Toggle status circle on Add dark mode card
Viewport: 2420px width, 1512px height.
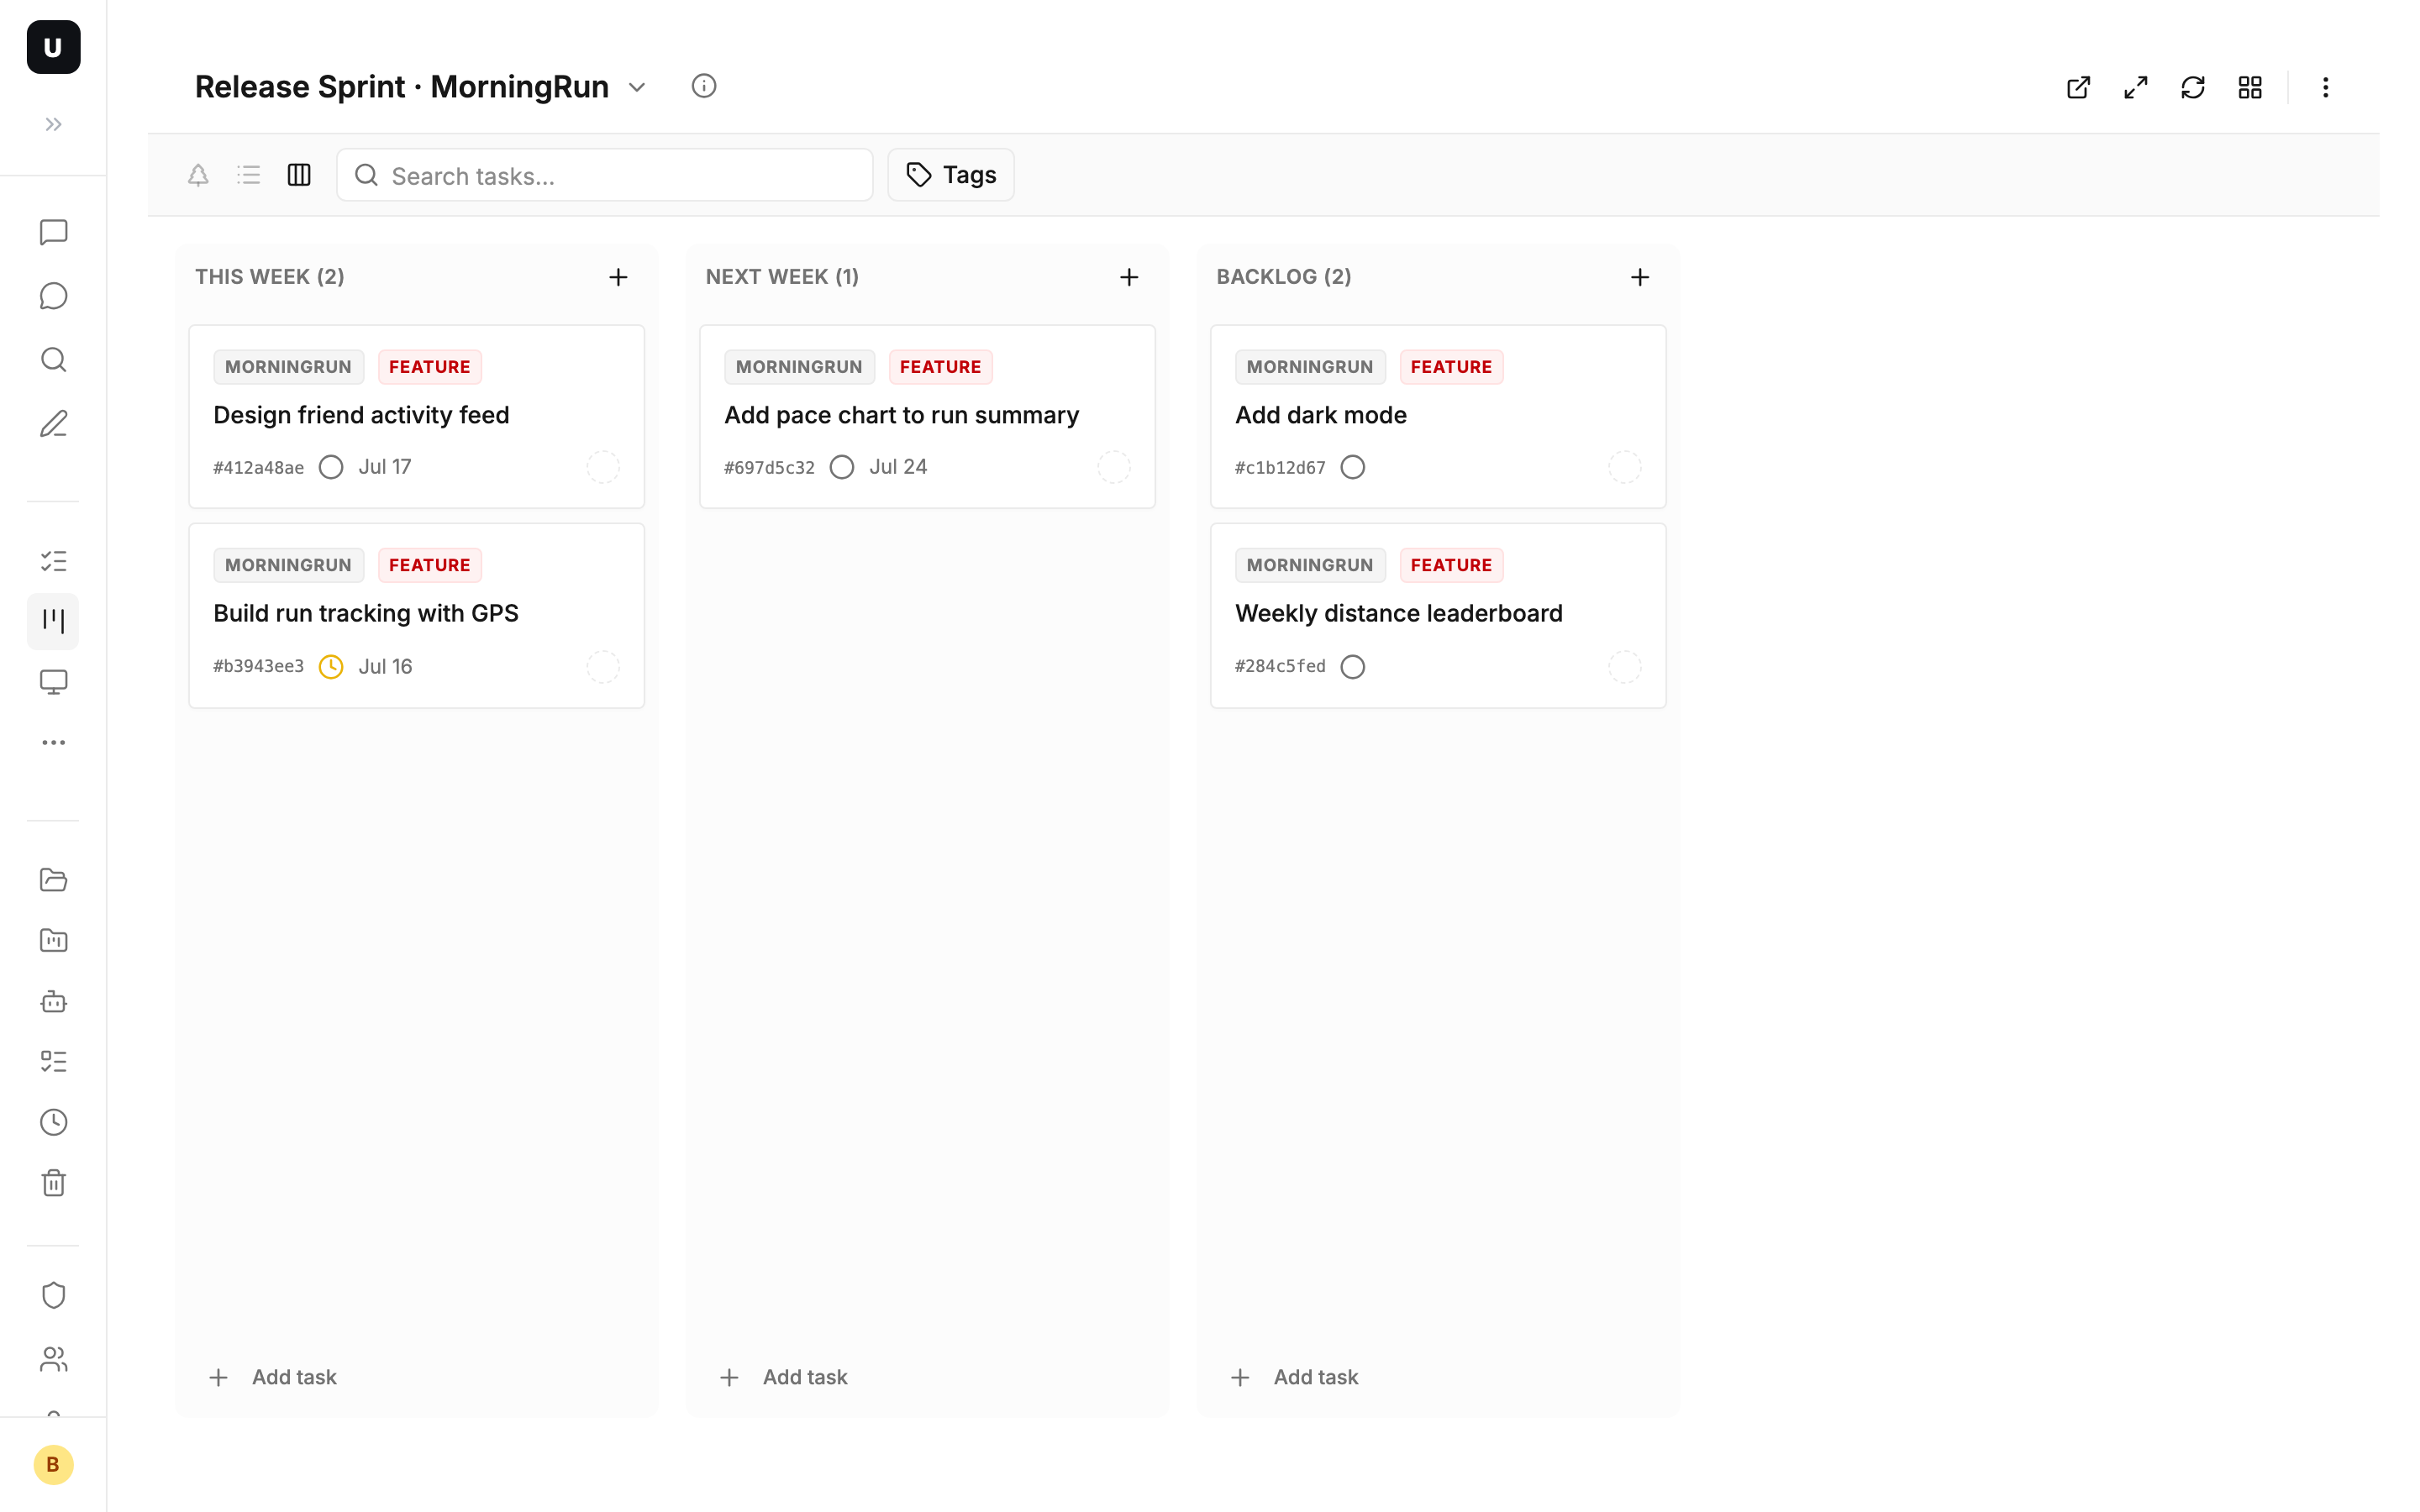click(x=1353, y=467)
